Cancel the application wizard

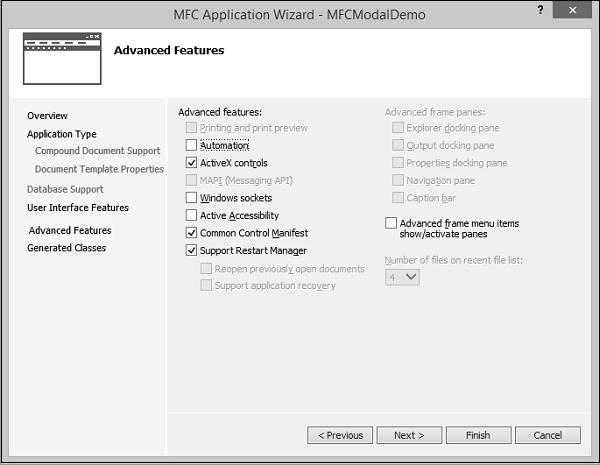click(548, 435)
